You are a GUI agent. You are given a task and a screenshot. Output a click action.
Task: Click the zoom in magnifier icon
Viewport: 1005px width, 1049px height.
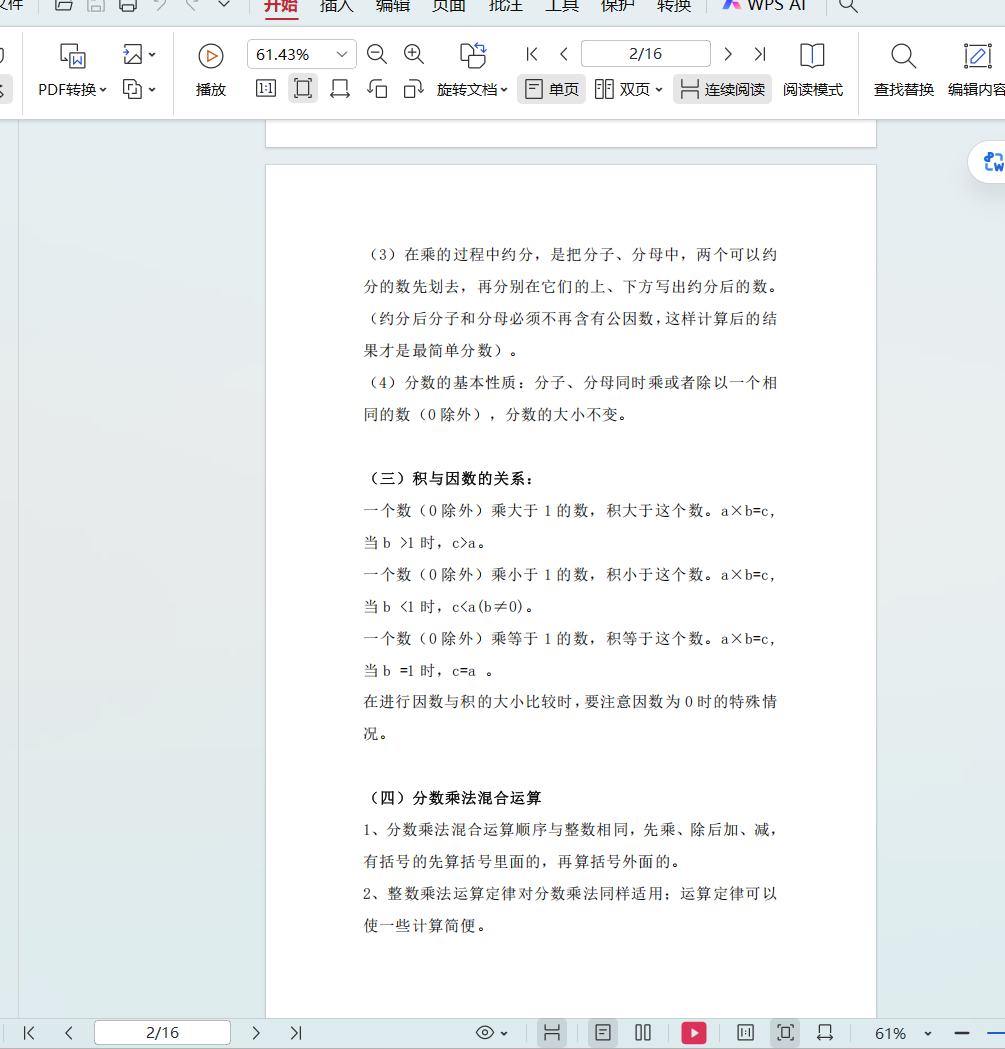click(x=413, y=54)
